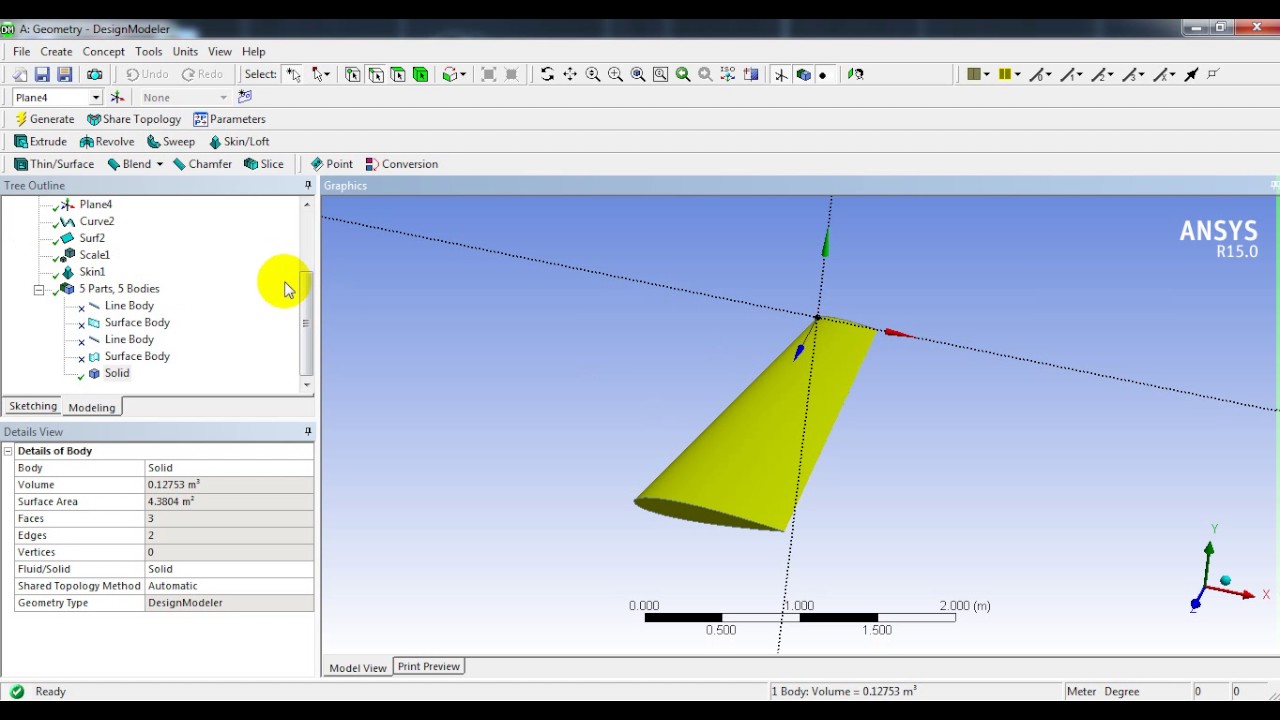The width and height of the screenshot is (1280, 720).
Task: Click the grayed-out Undo button
Action: (147, 74)
